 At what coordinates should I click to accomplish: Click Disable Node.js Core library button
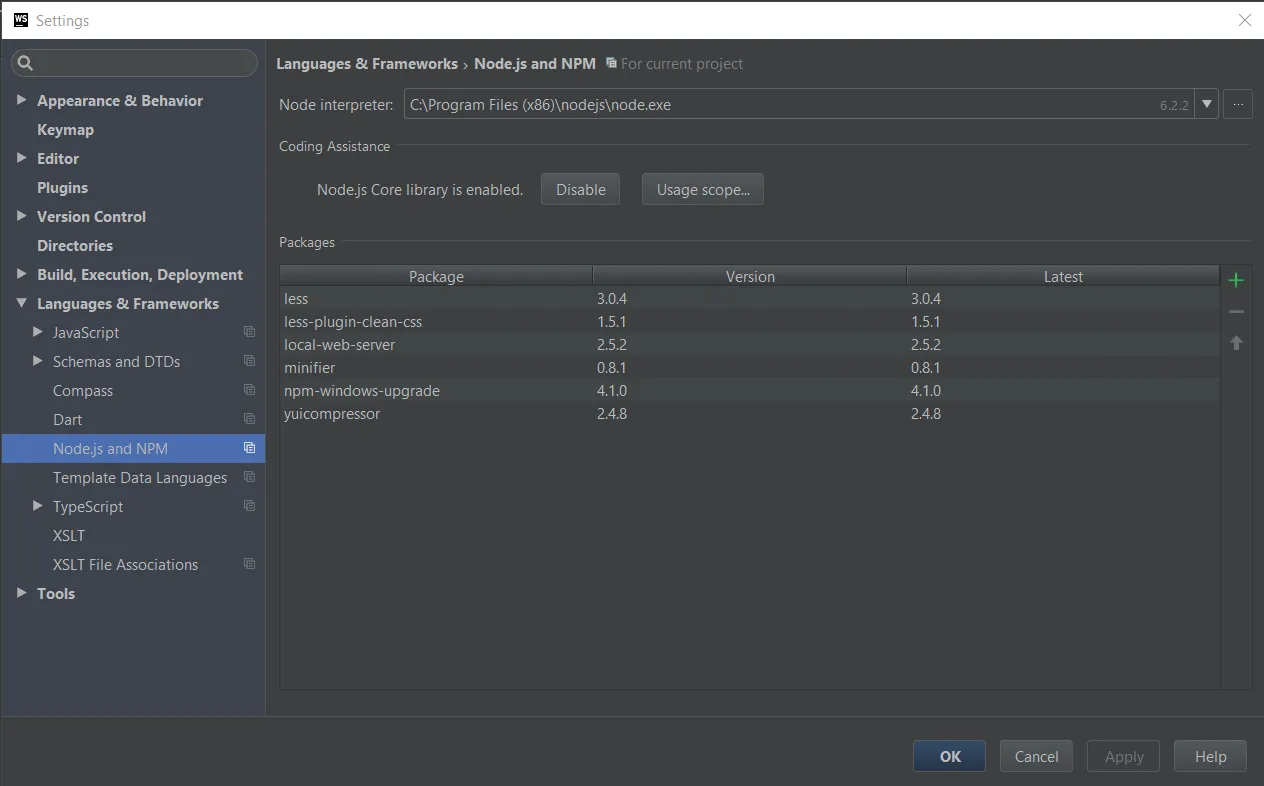pyautogui.click(x=580, y=189)
